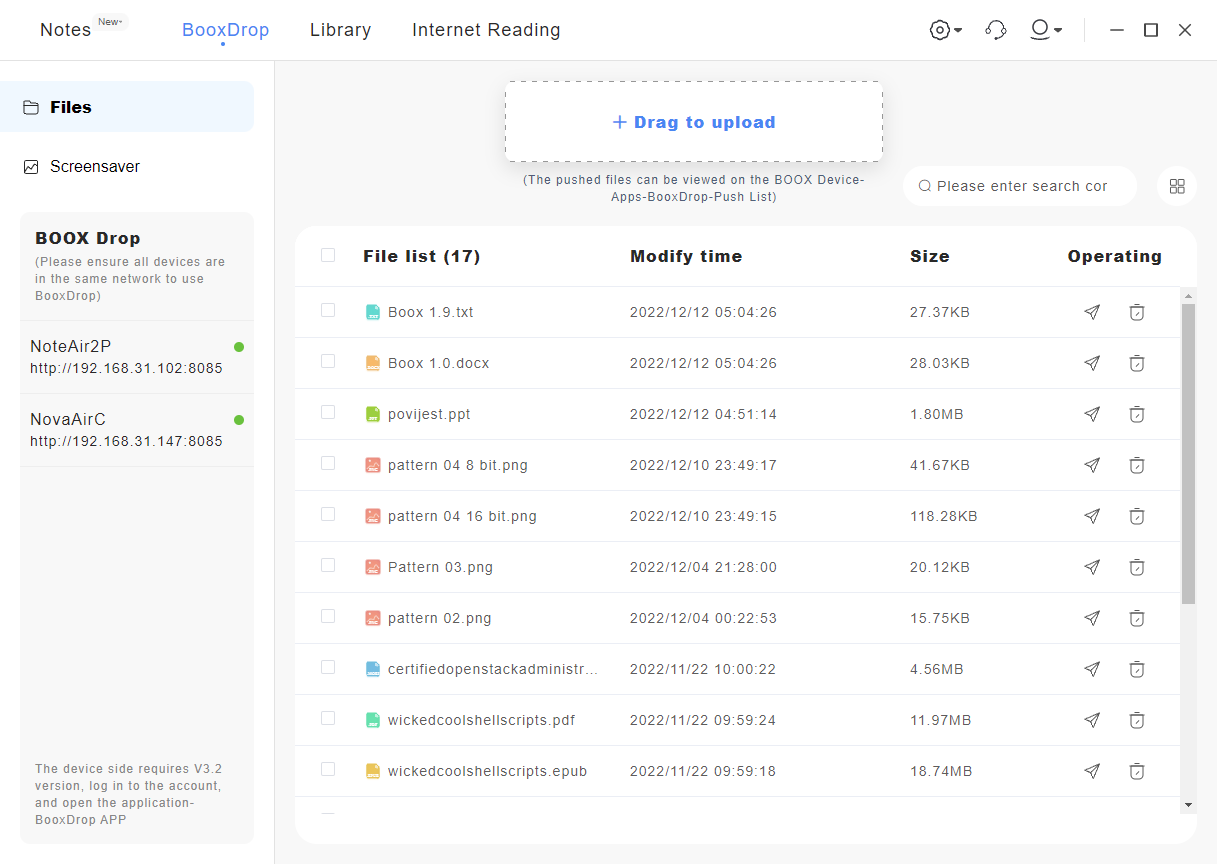Select Files in the sidebar
The height and width of the screenshot is (864, 1217).
[127, 107]
